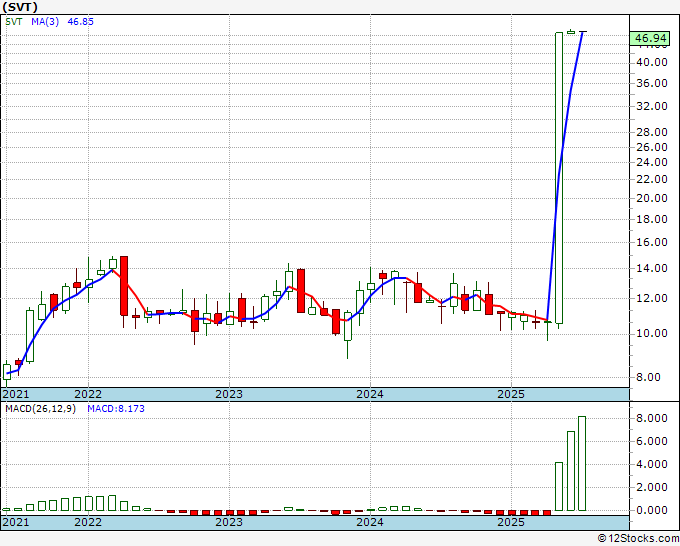Click the MA(3) indicator label

(x=45, y=22)
